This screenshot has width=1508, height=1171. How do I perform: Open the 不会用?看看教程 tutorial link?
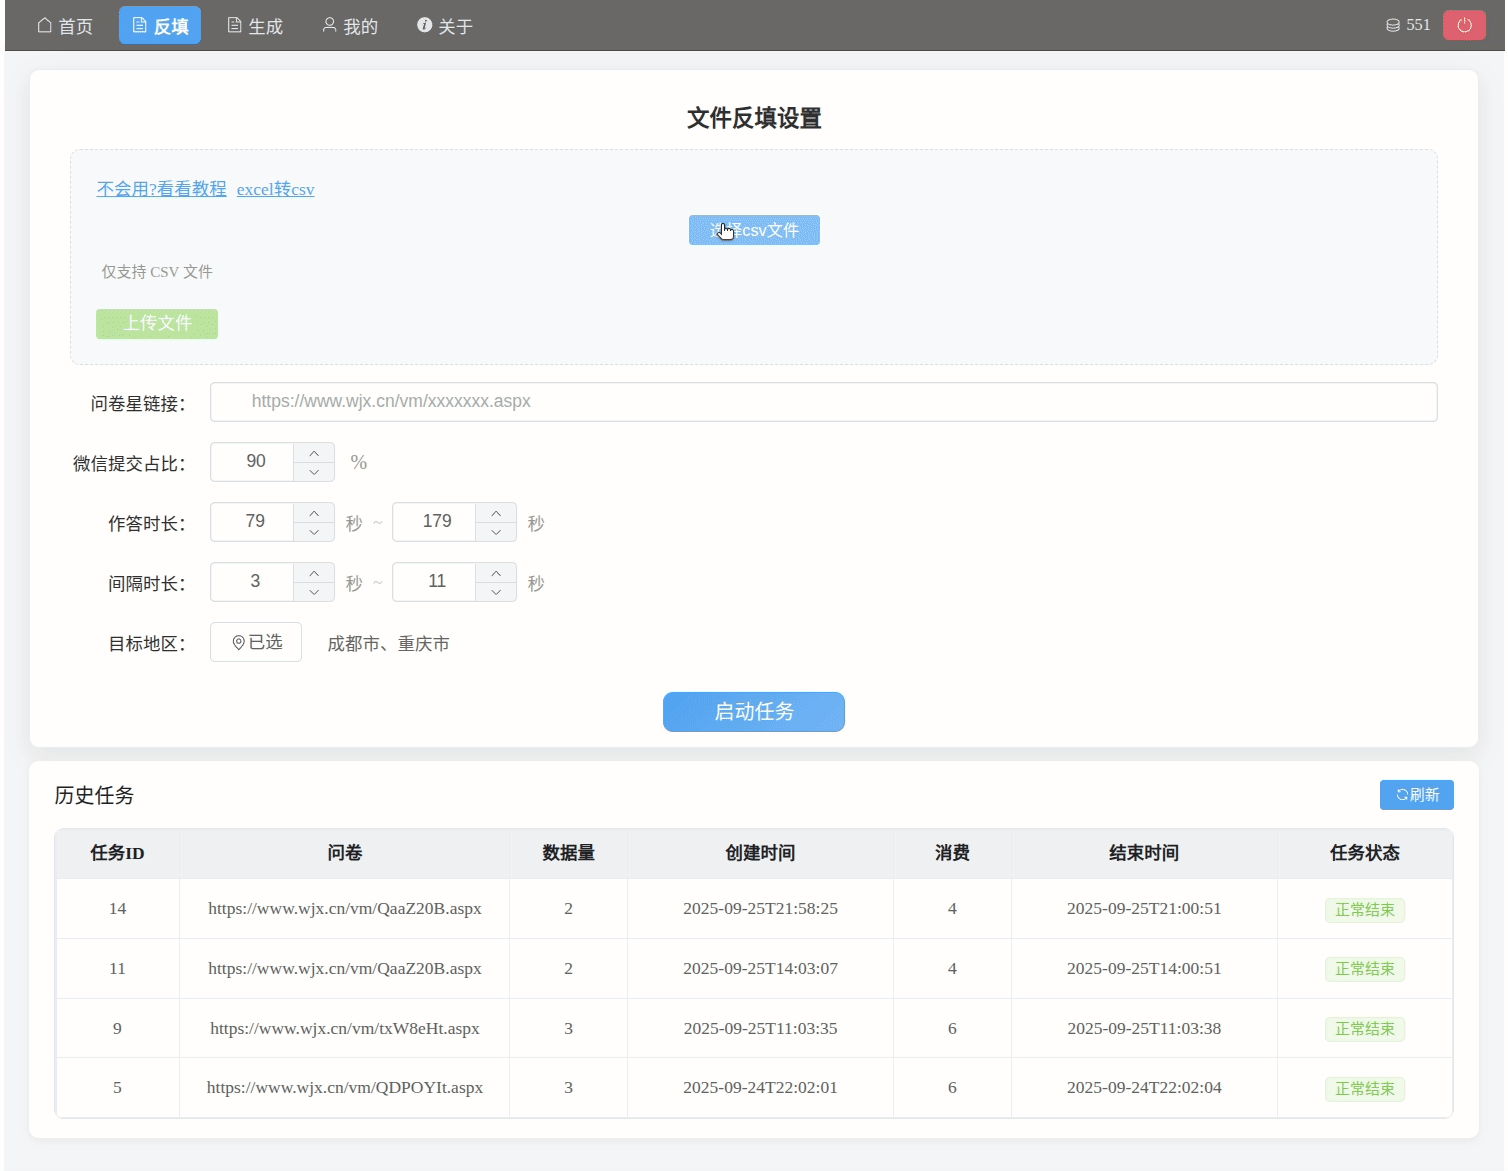pos(160,188)
